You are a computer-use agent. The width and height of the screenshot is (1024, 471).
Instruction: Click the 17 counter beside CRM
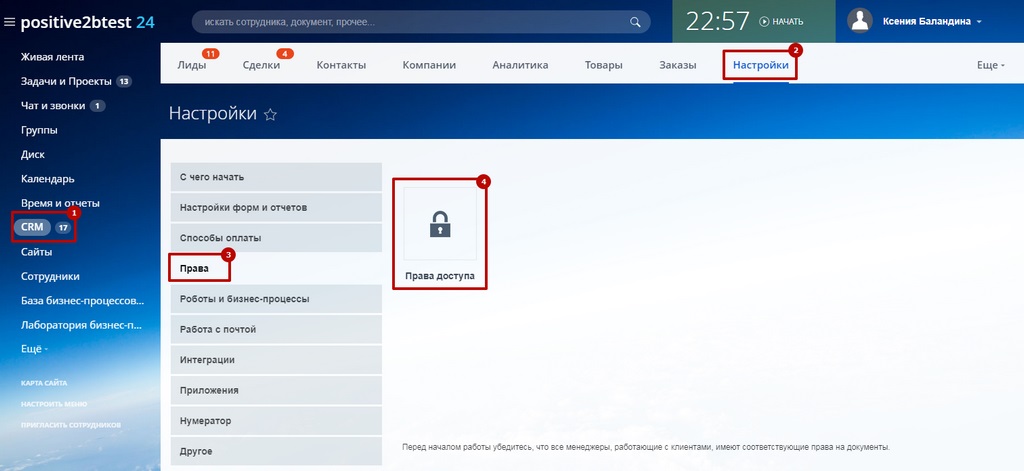[63, 228]
